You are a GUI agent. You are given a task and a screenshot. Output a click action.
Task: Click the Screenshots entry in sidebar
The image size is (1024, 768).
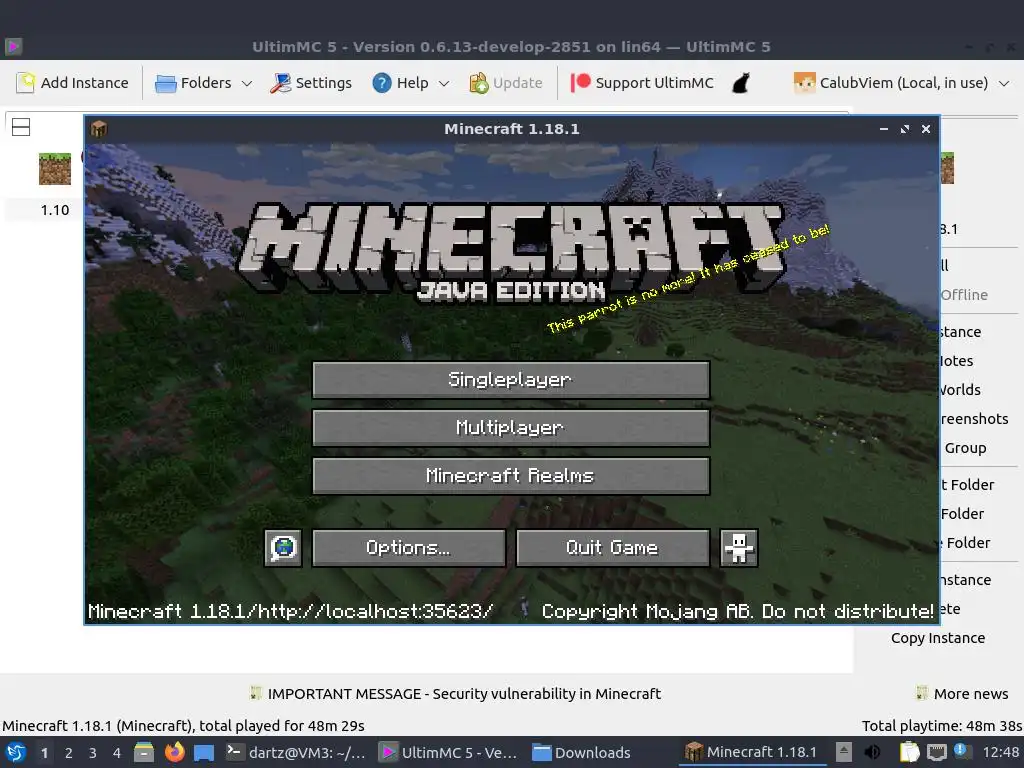click(974, 419)
